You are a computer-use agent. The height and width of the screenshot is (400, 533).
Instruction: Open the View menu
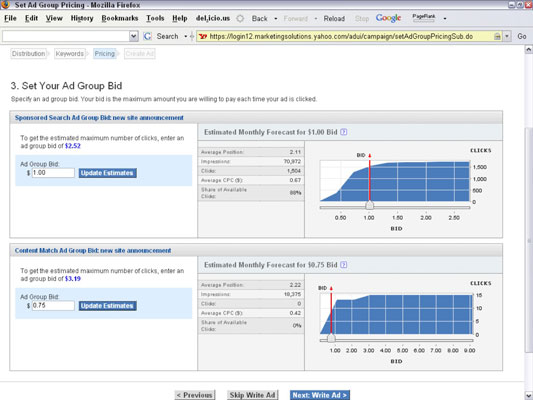tap(54, 18)
